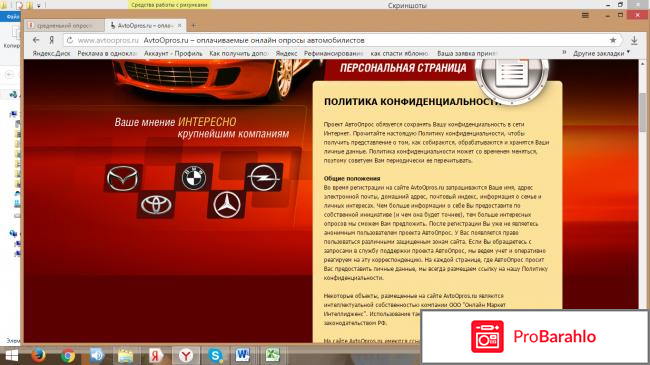Image resolution: width=650 pixels, height=365 pixels.
Task: Close the AvtoOpros.ru tab
Action: [x=179, y=25]
